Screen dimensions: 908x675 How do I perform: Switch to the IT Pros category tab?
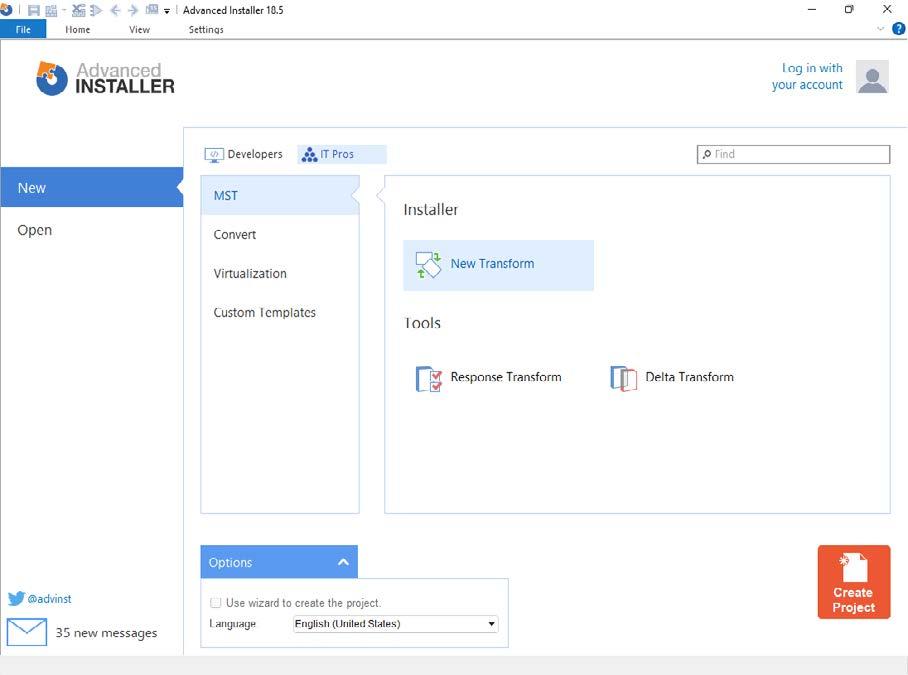coord(342,155)
